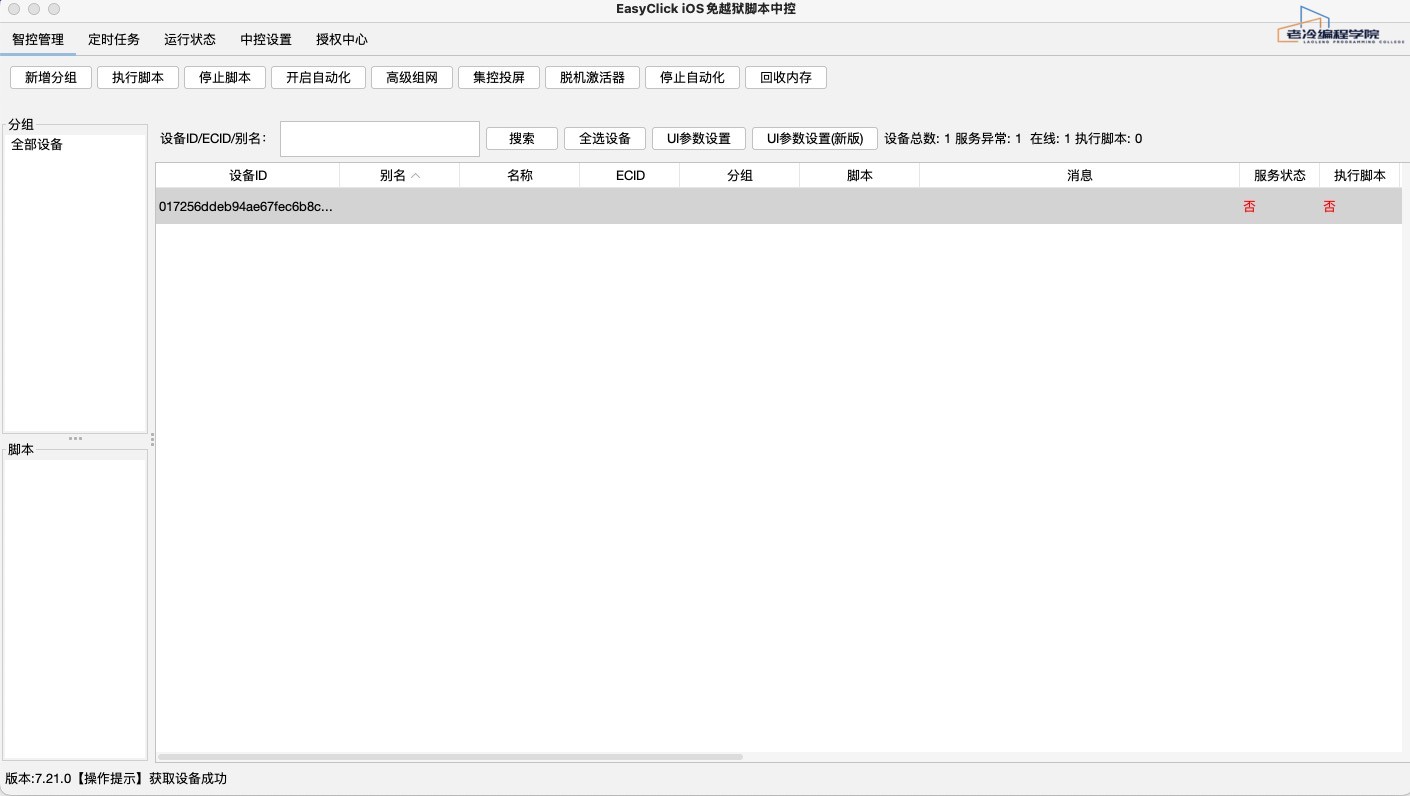
Task: Click the 执行脚本 button
Action: [x=138, y=78]
